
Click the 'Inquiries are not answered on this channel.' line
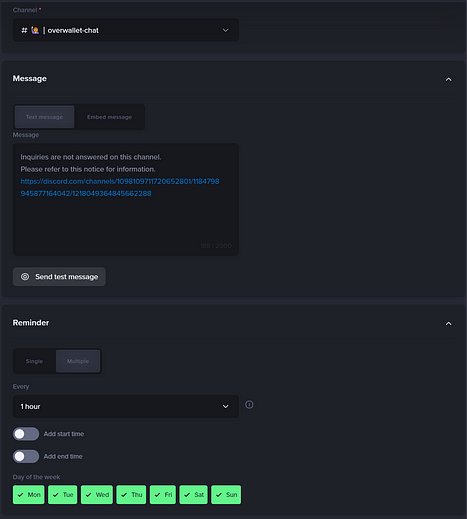tap(91, 157)
